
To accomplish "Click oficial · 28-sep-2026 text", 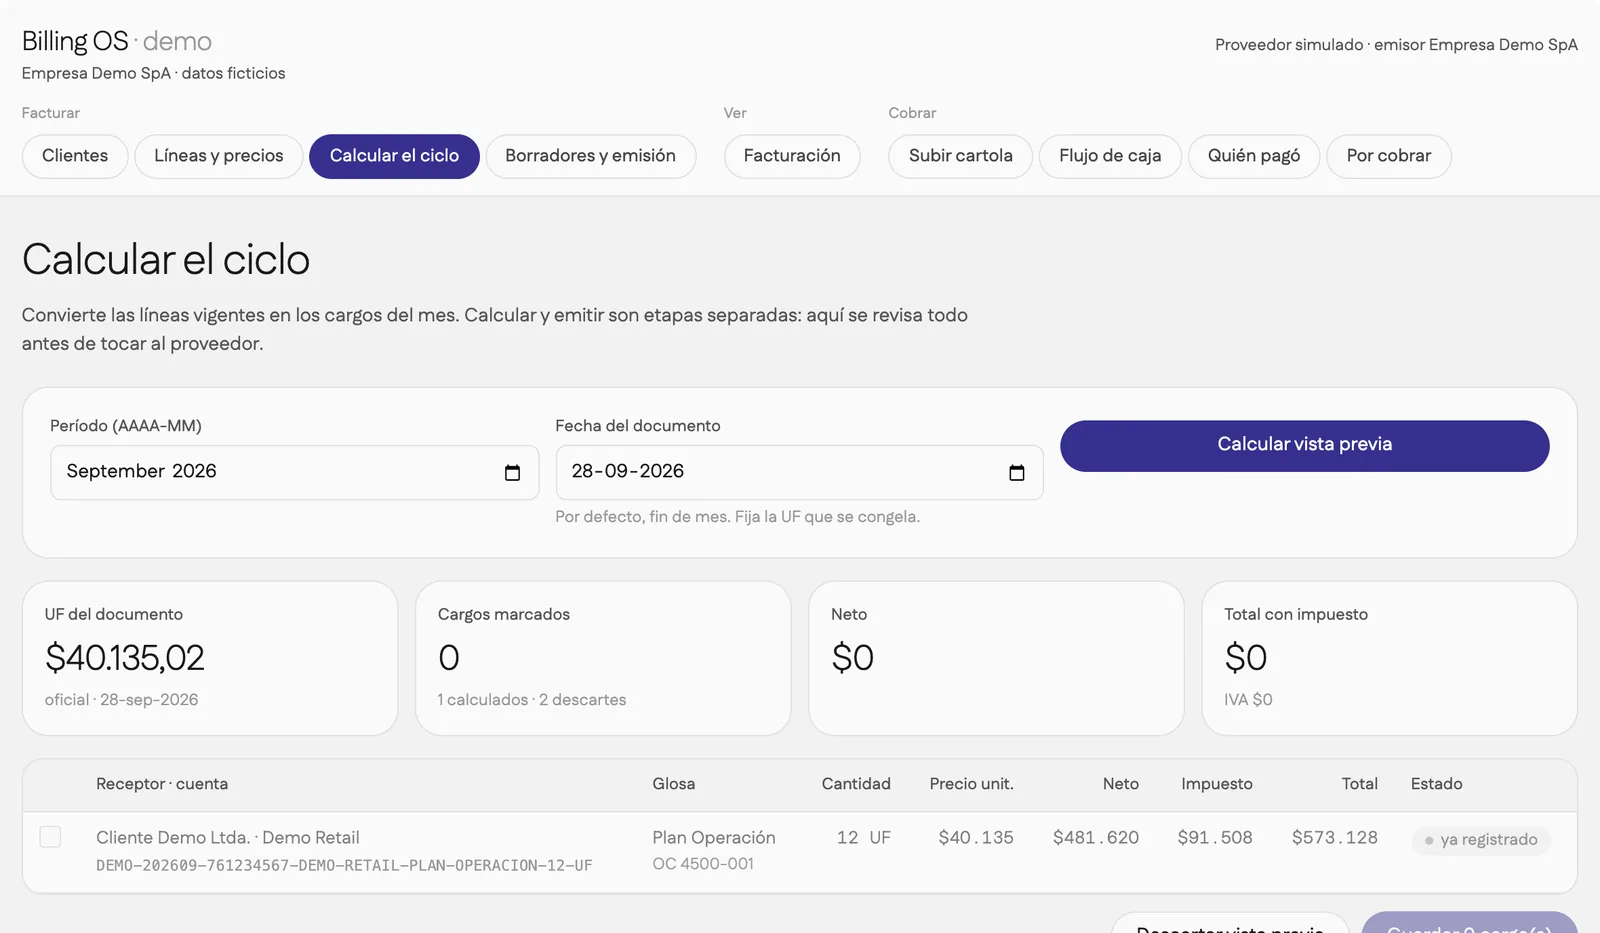I will [122, 700].
